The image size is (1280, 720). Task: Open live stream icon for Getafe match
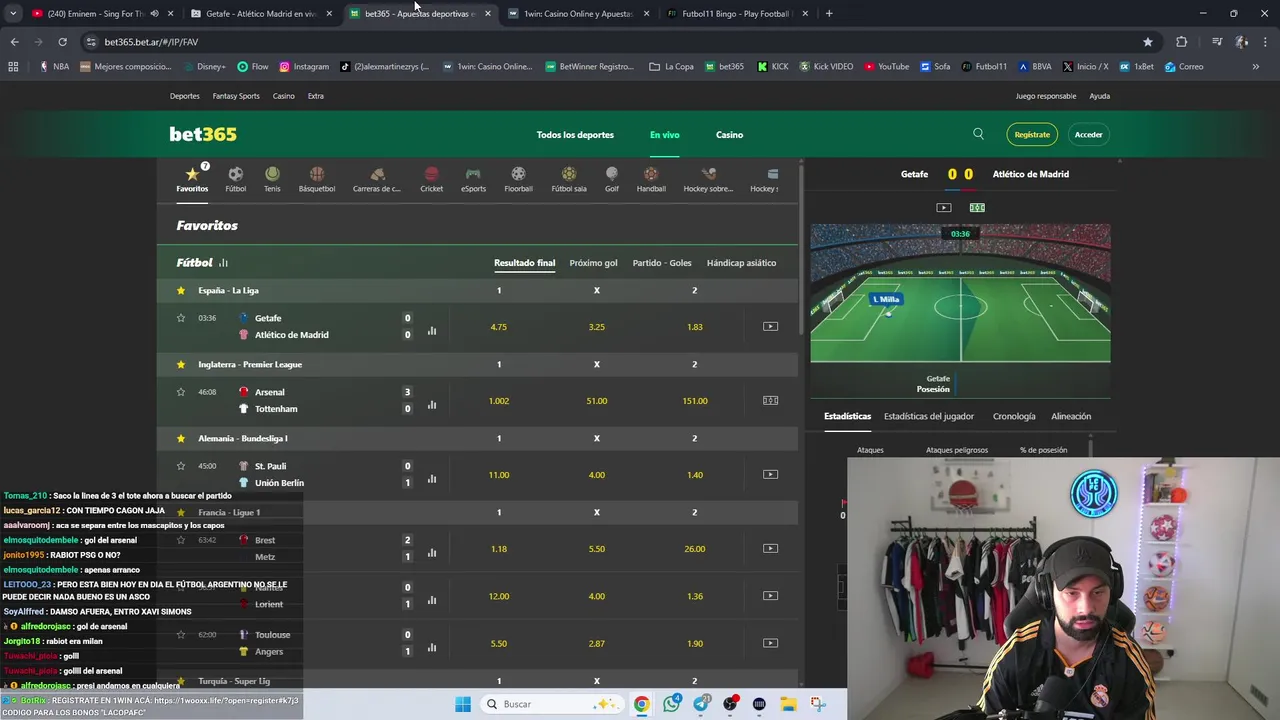(x=770, y=326)
